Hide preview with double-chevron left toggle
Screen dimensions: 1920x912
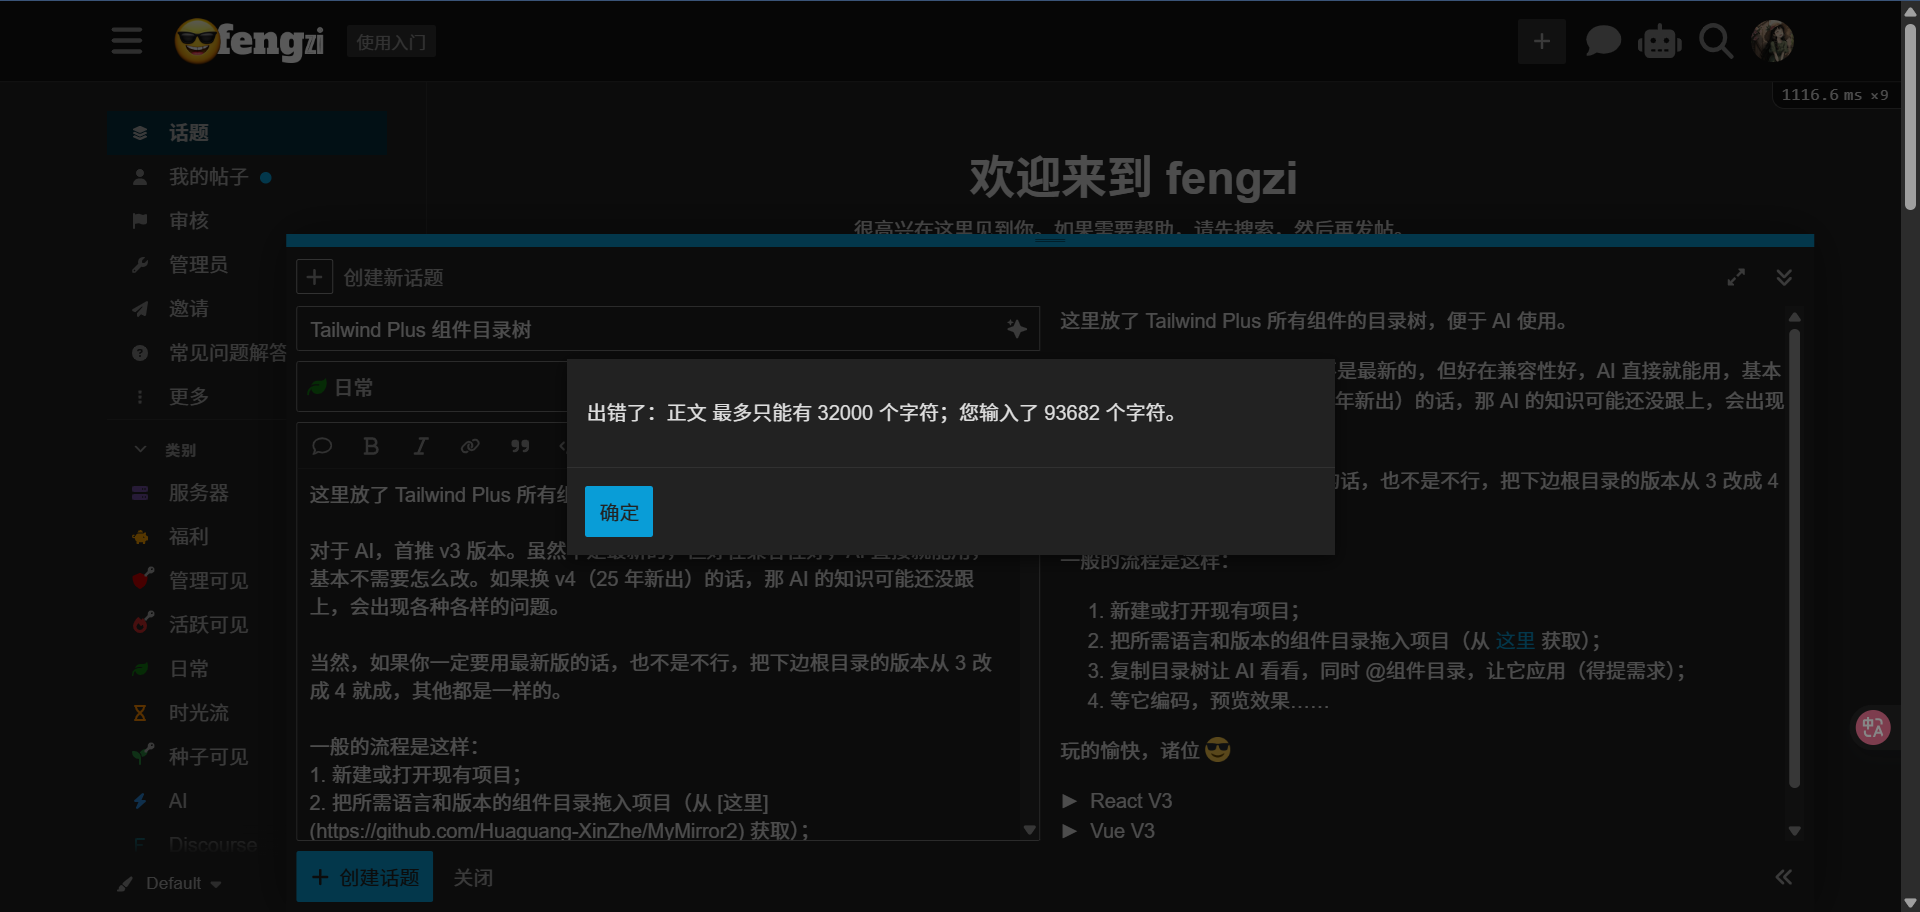1784,877
